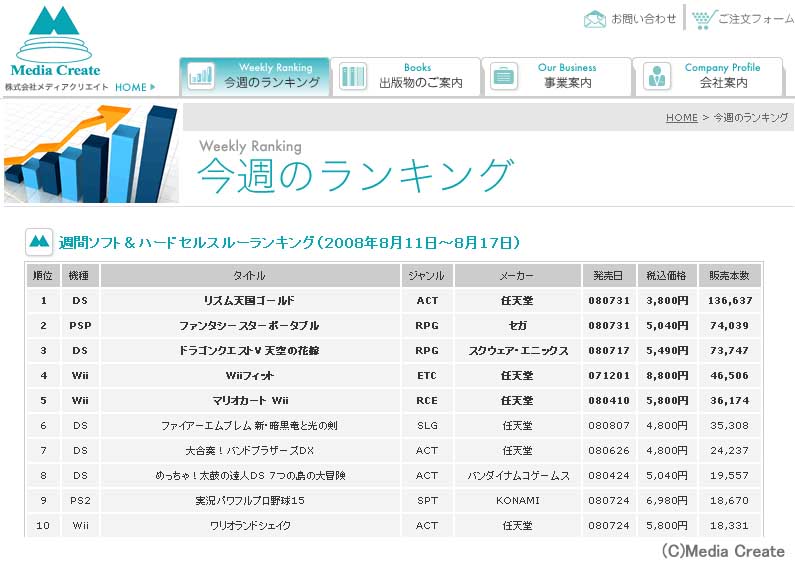Click 今週のランキング in the breadcrumb

pyautogui.click(x=751, y=118)
